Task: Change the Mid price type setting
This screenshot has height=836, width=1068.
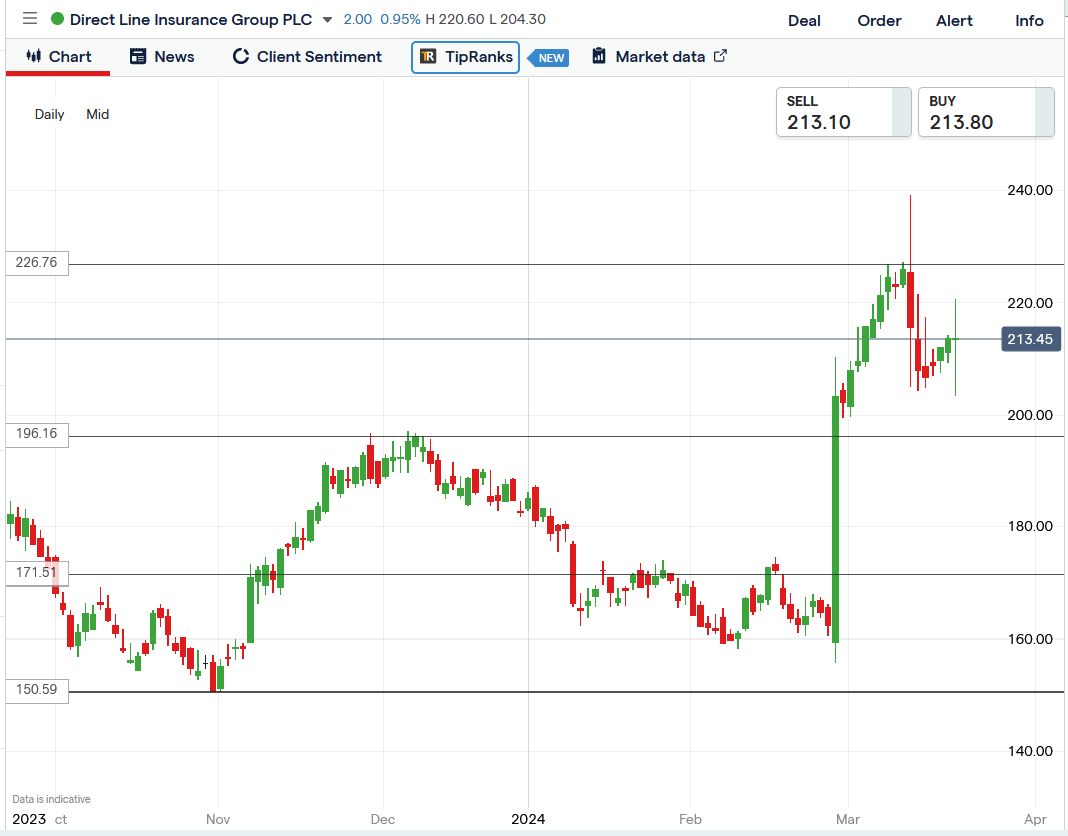Action: pos(97,114)
